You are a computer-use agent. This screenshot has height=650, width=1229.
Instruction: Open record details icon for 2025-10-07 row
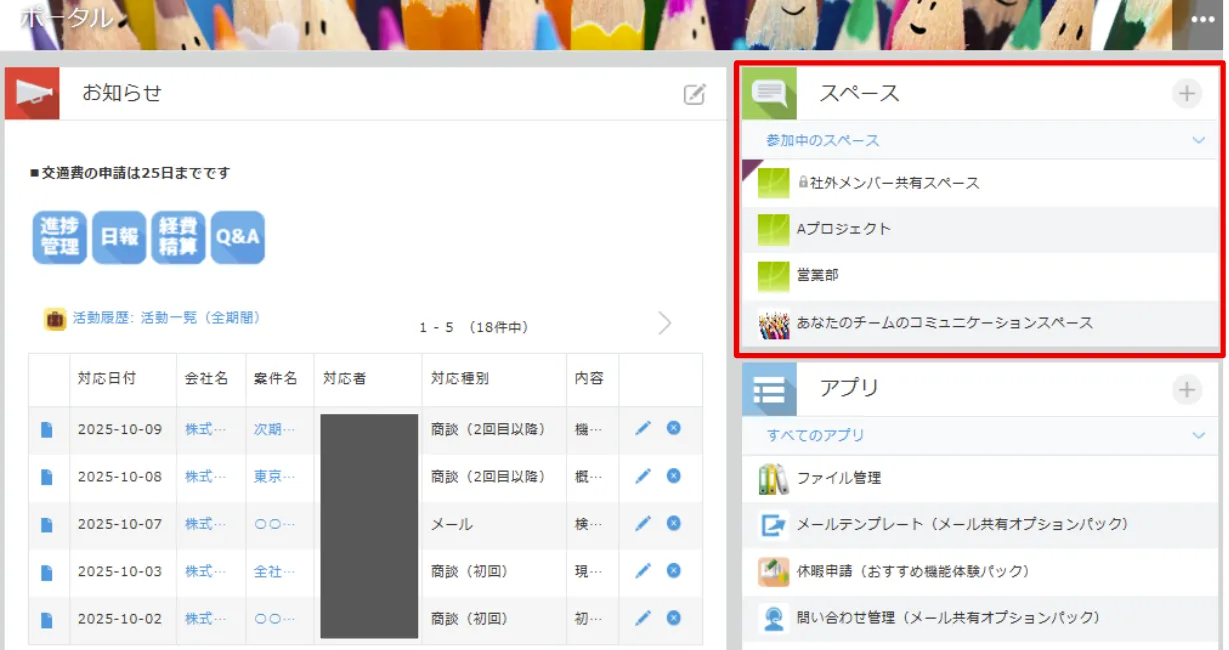pyautogui.click(x=47, y=524)
